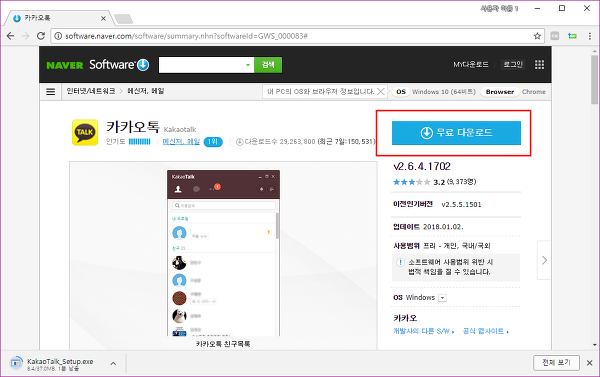Click the KakaoTalk friends list screenshot

pyautogui.click(x=223, y=253)
